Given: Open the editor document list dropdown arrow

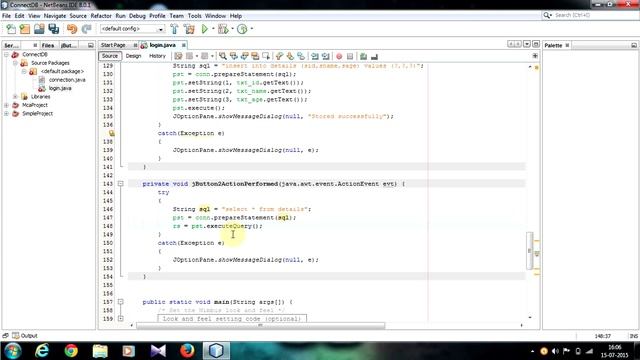Looking at the screenshot, I should click(x=527, y=44).
